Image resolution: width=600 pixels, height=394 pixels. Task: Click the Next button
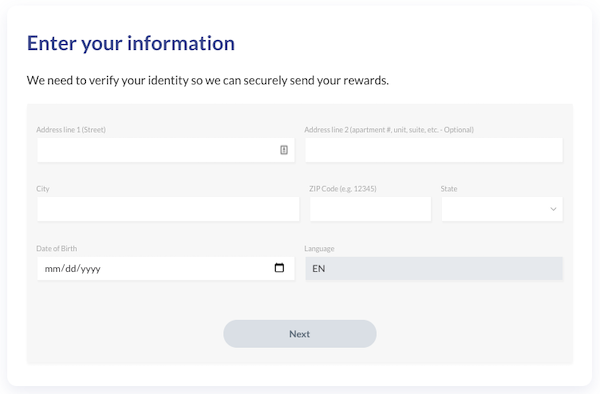[x=300, y=334]
